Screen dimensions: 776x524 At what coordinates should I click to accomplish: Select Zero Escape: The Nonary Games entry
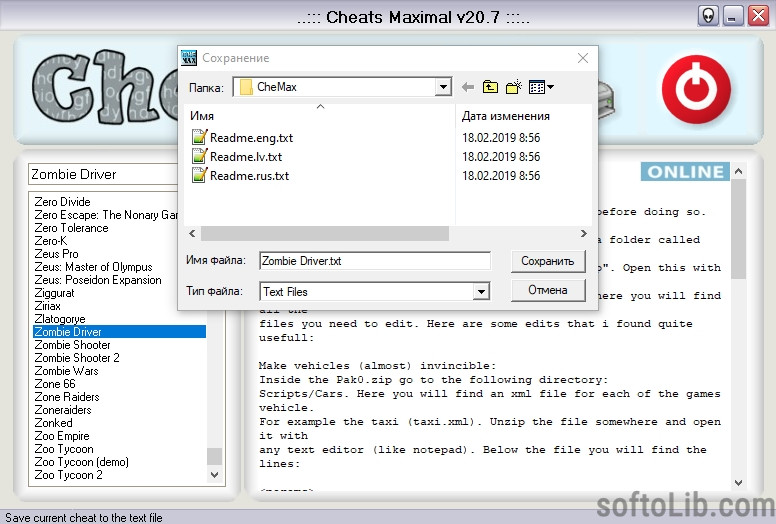click(106, 215)
